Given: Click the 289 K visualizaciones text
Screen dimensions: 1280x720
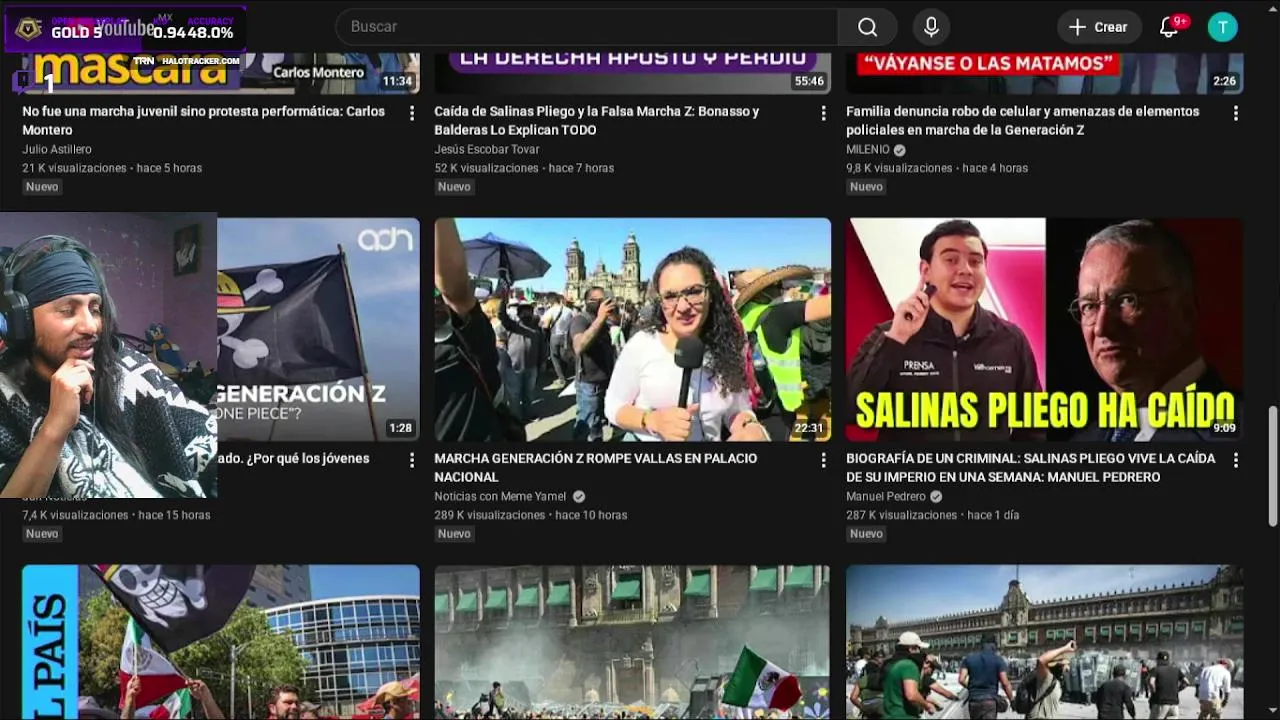Looking at the screenshot, I should click(x=489, y=515).
